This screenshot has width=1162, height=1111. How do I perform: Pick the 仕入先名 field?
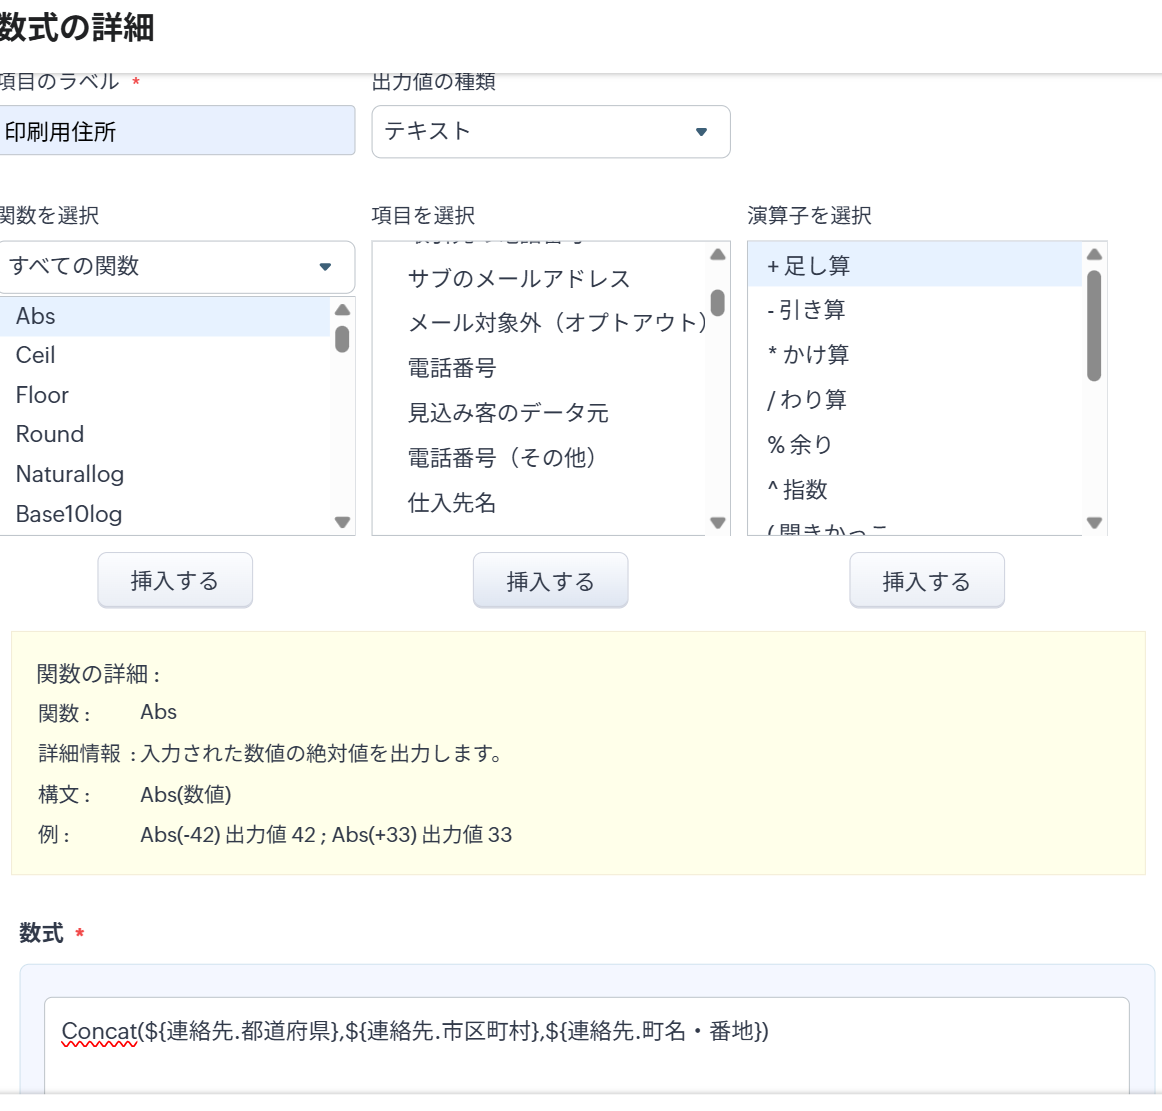(452, 503)
